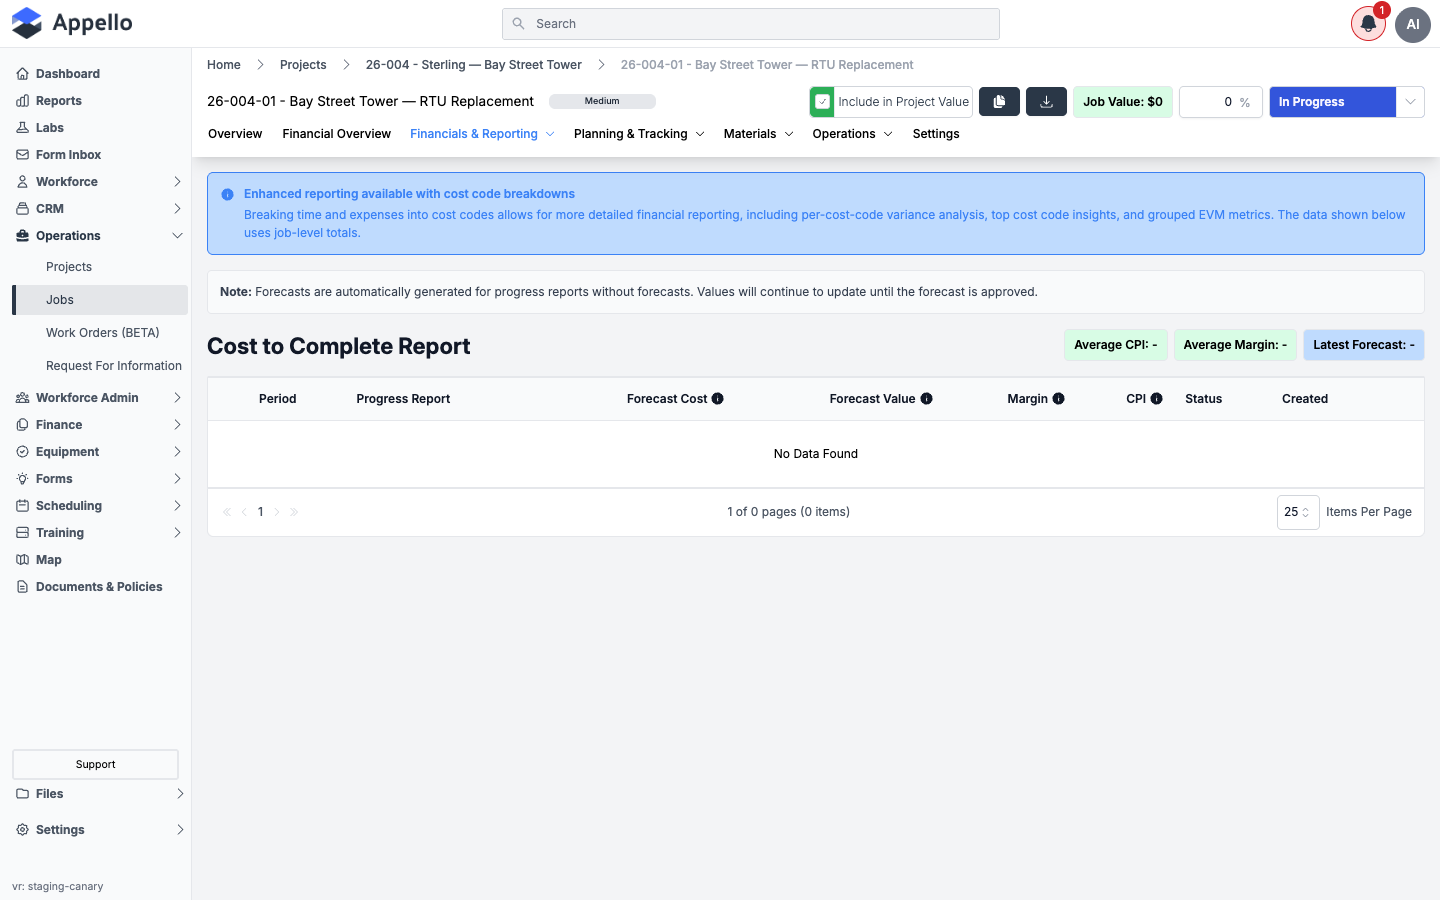Click the CPI column info icon
The image size is (1440, 918).
(x=1156, y=399)
